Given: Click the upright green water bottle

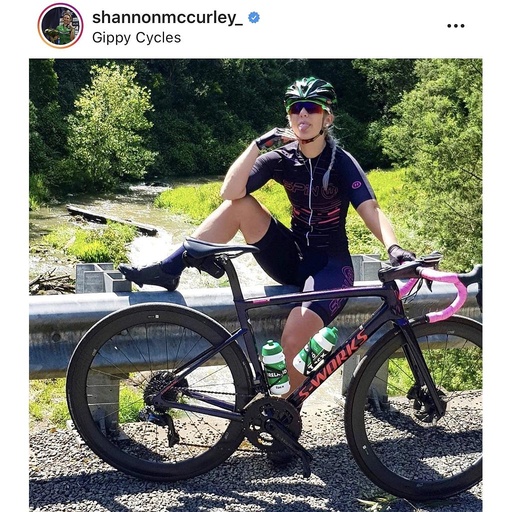Looking at the screenshot, I should tap(275, 367).
